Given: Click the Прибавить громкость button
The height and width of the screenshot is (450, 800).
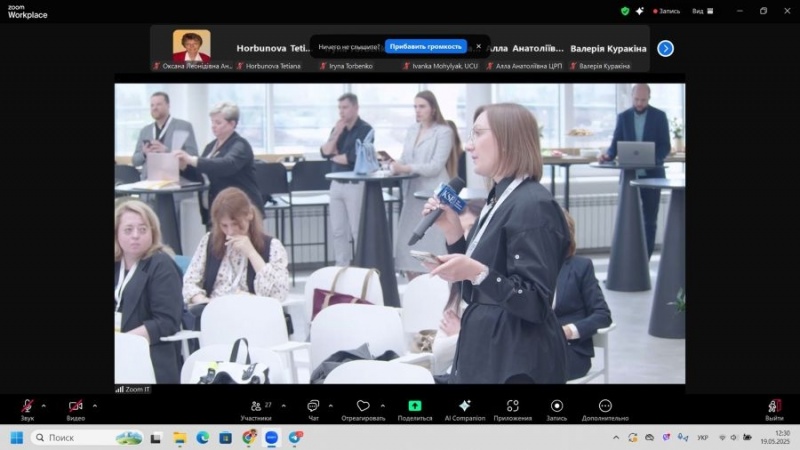Looking at the screenshot, I should point(426,46).
